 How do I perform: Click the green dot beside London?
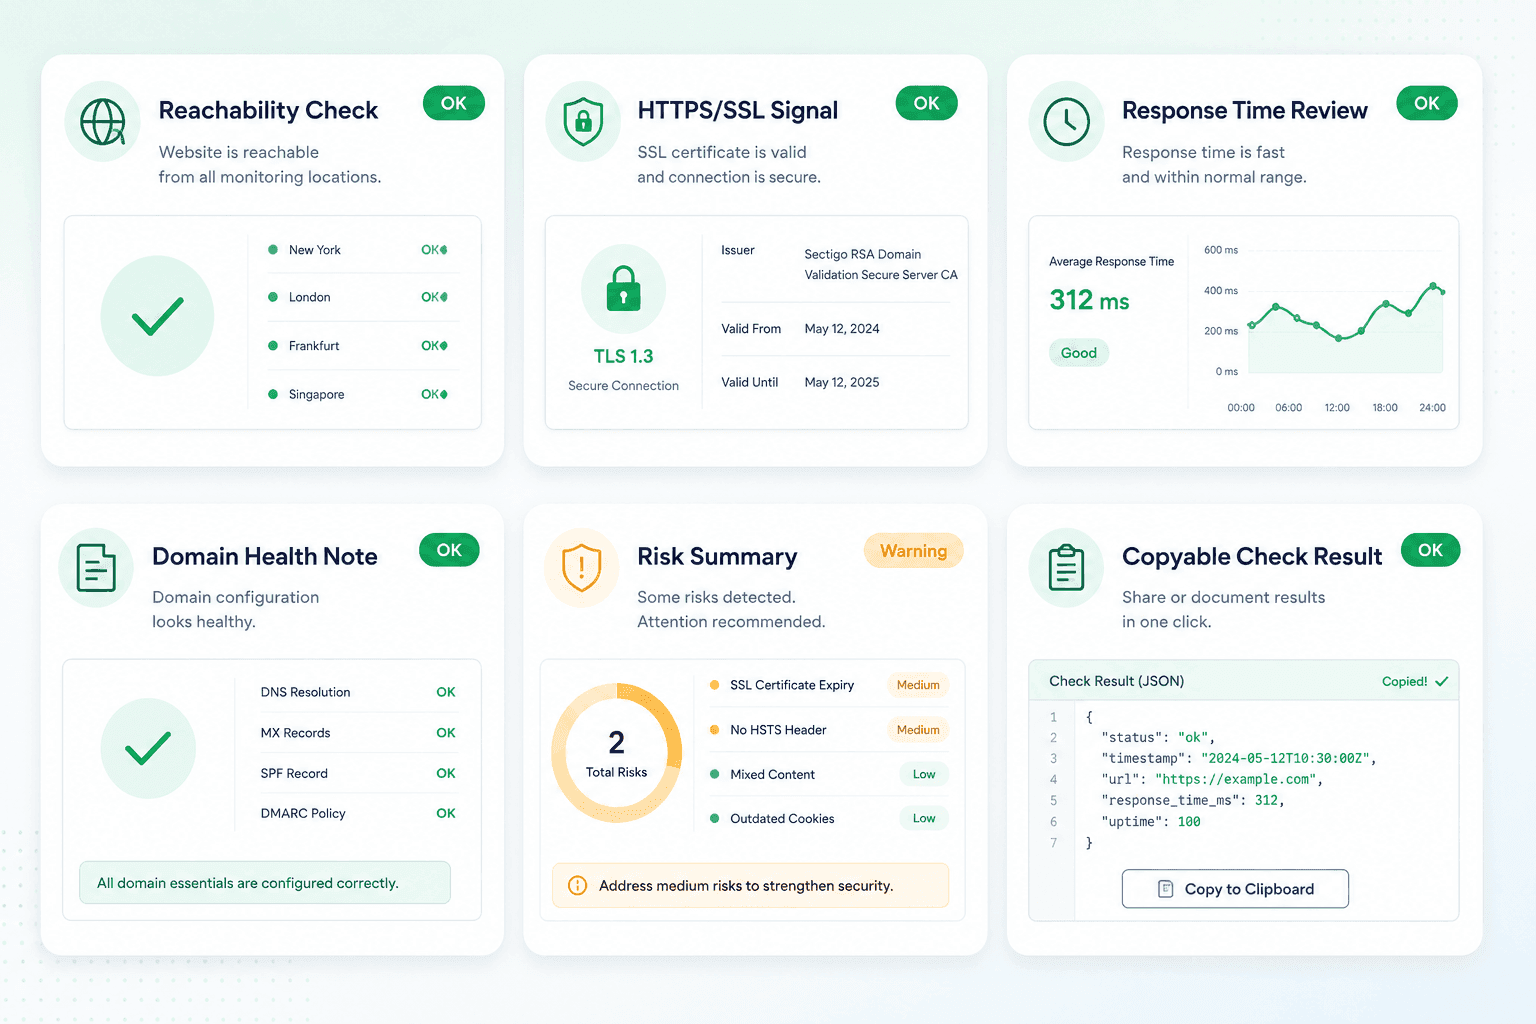[272, 297]
